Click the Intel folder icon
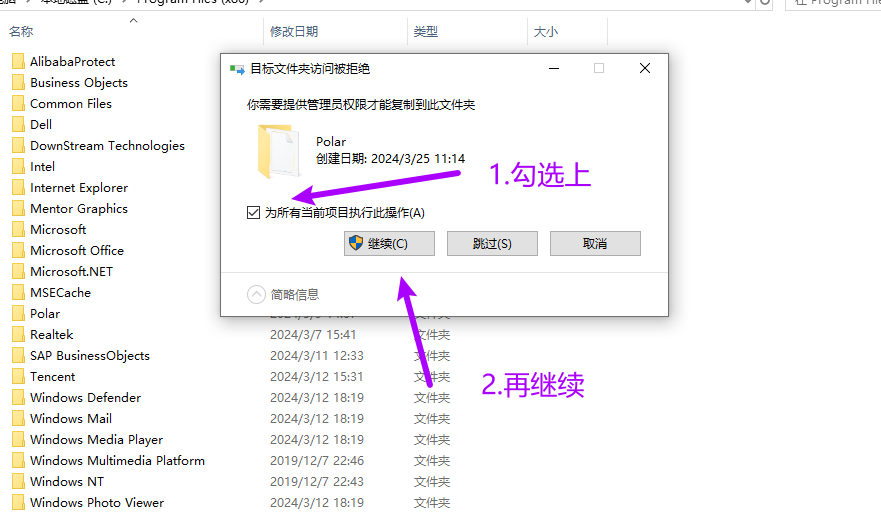881x513 pixels. coord(19,166)
